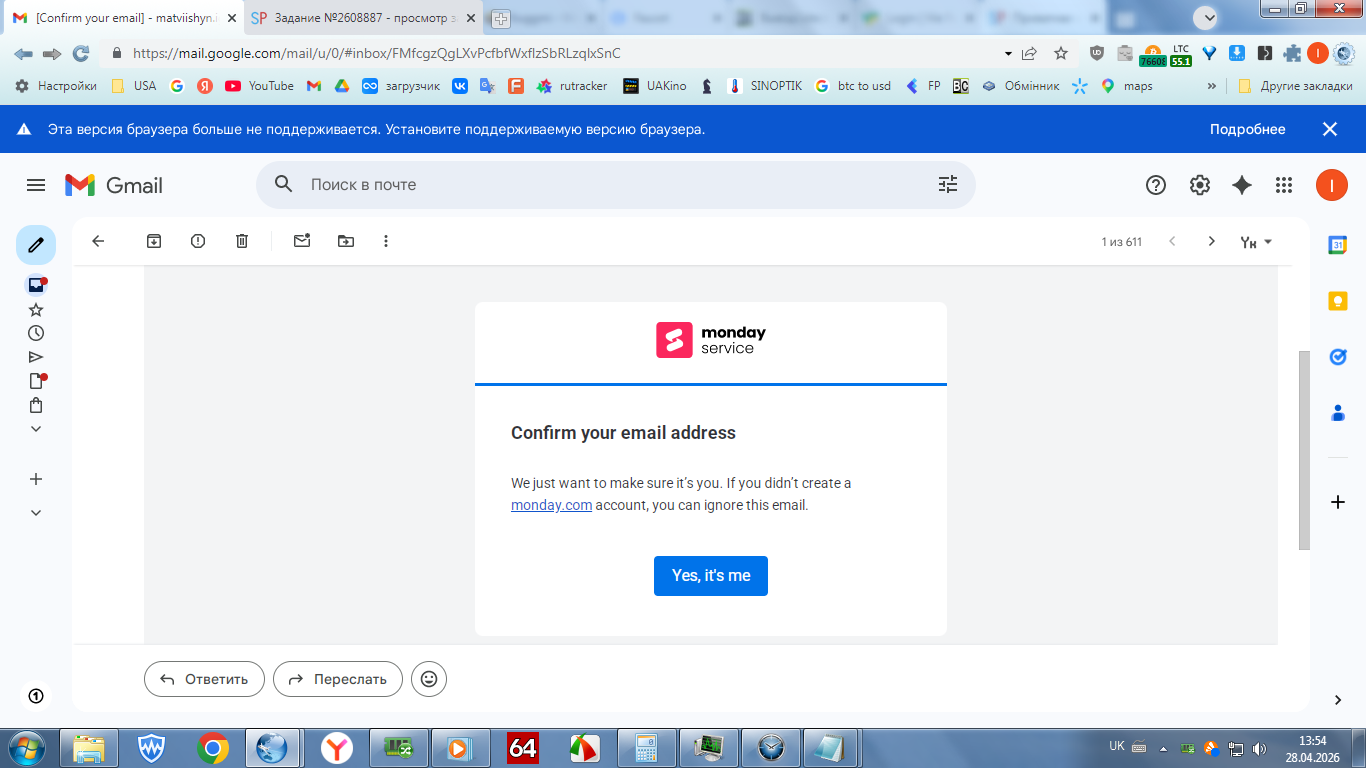
Task: Click the Gmail logo
Action: [x=114, y=185]
